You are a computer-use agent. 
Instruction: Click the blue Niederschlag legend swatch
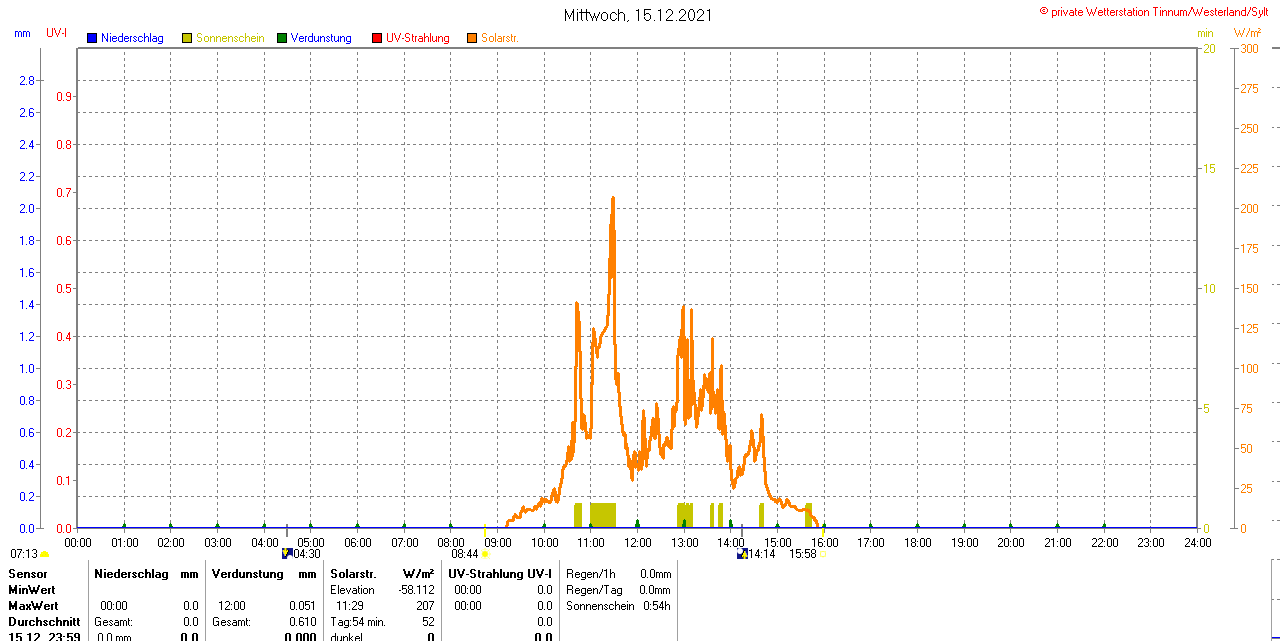pos(92,38)
